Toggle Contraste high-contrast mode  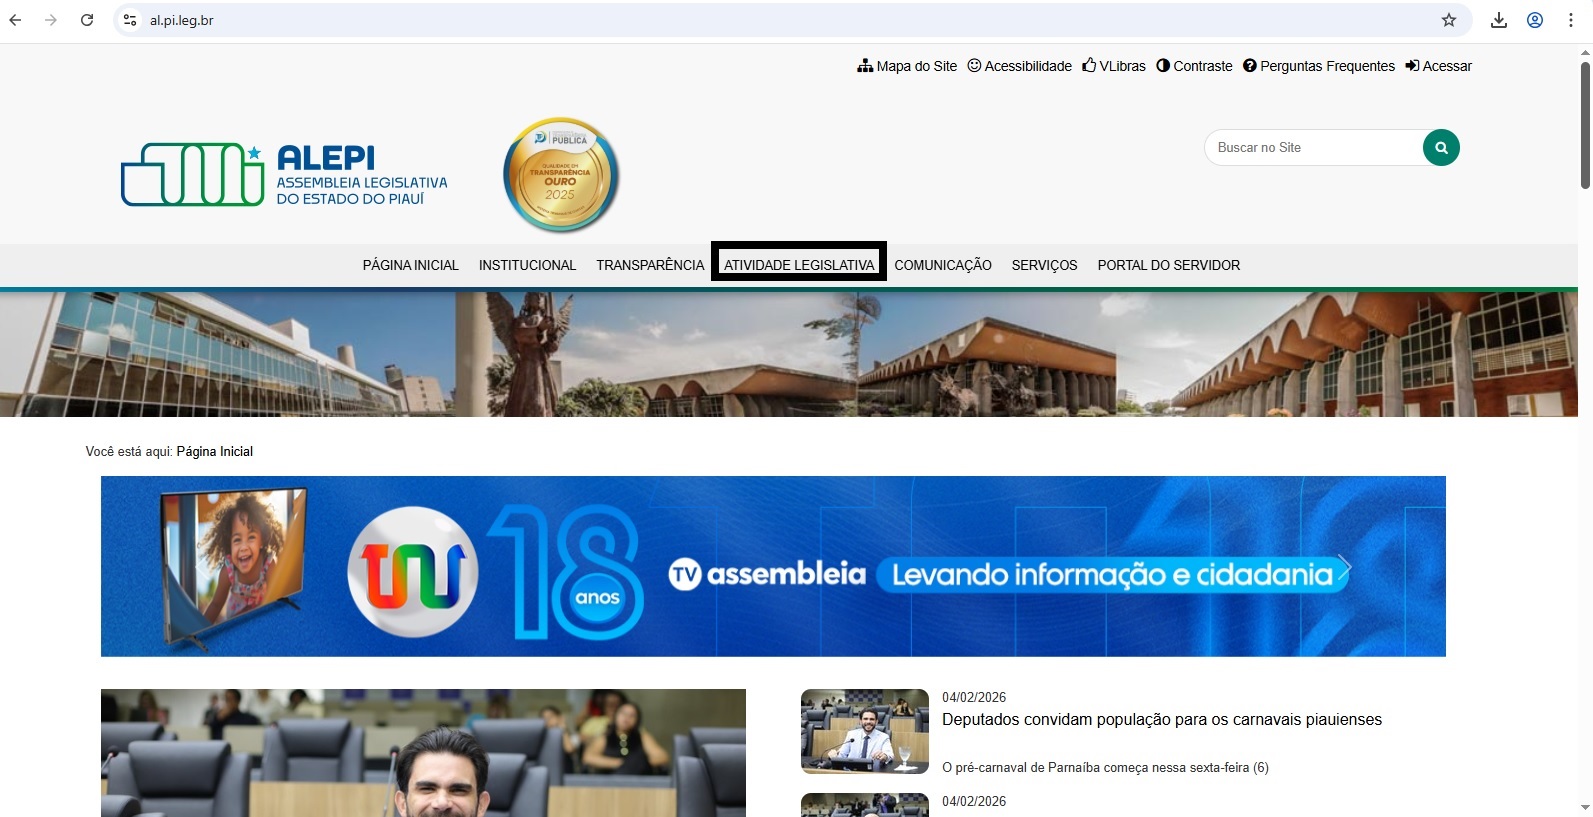point(1194,66)
